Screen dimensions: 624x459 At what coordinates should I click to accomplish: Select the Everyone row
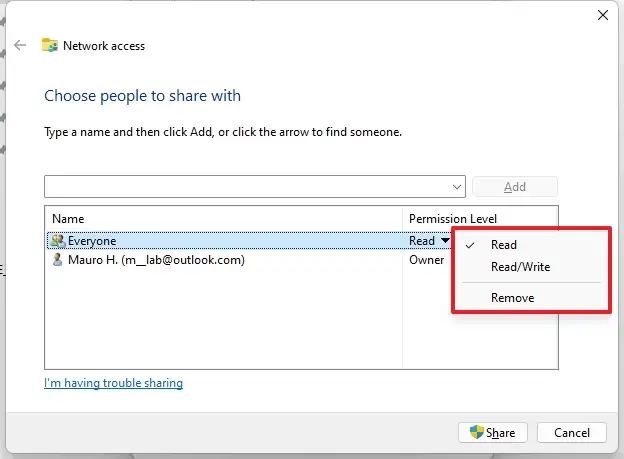pos(249,240)
